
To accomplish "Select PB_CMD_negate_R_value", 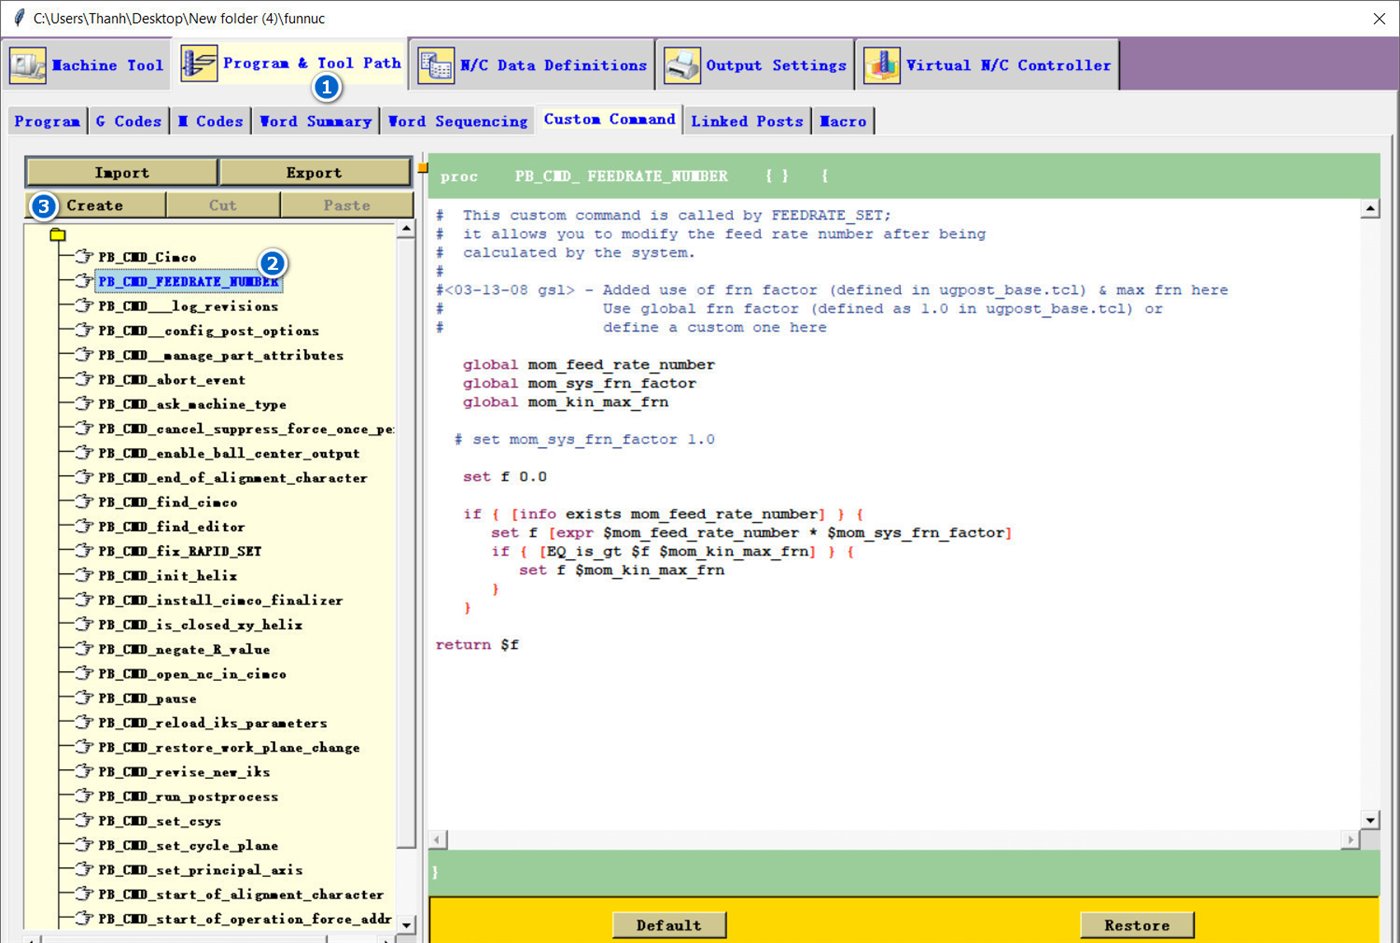I will click(184, 649).
